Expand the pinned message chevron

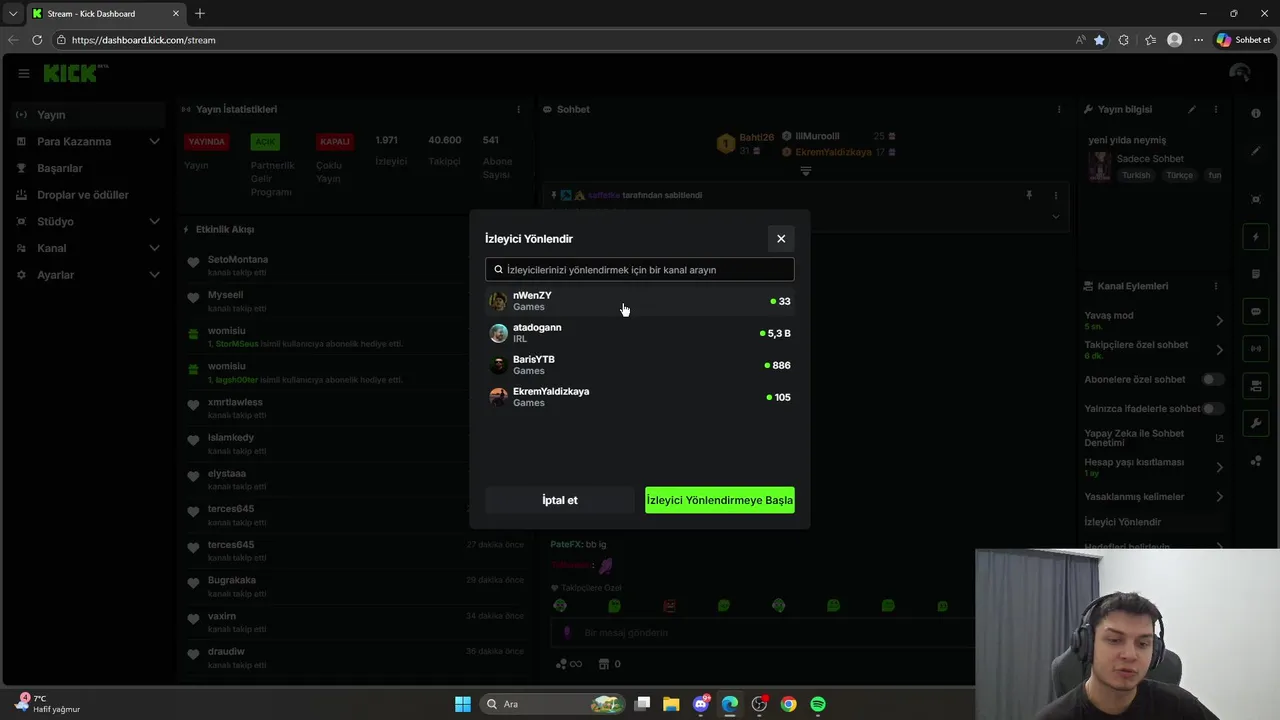click(x=1055, y=216)
